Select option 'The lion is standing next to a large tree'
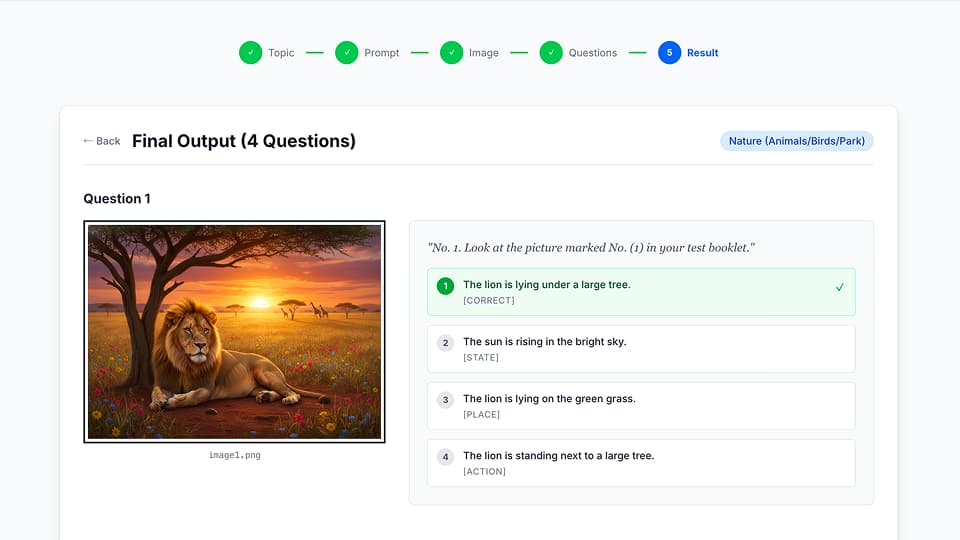 [x=558, y=456]
